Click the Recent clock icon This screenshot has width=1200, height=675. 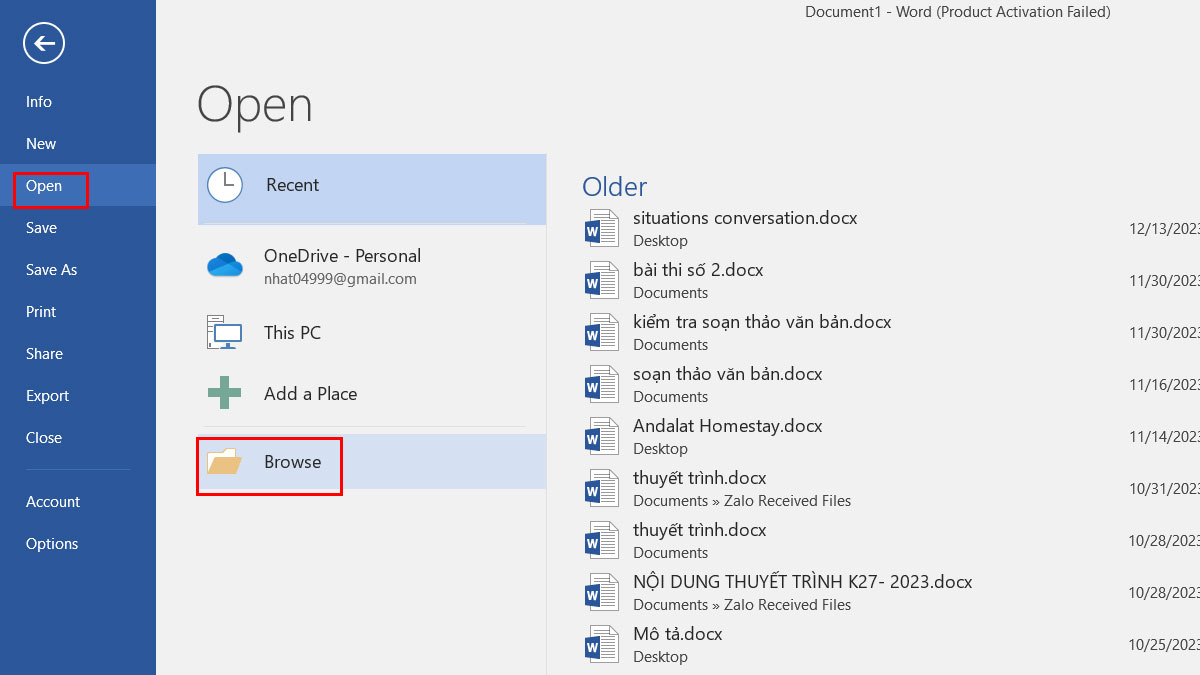coord(225,185)
